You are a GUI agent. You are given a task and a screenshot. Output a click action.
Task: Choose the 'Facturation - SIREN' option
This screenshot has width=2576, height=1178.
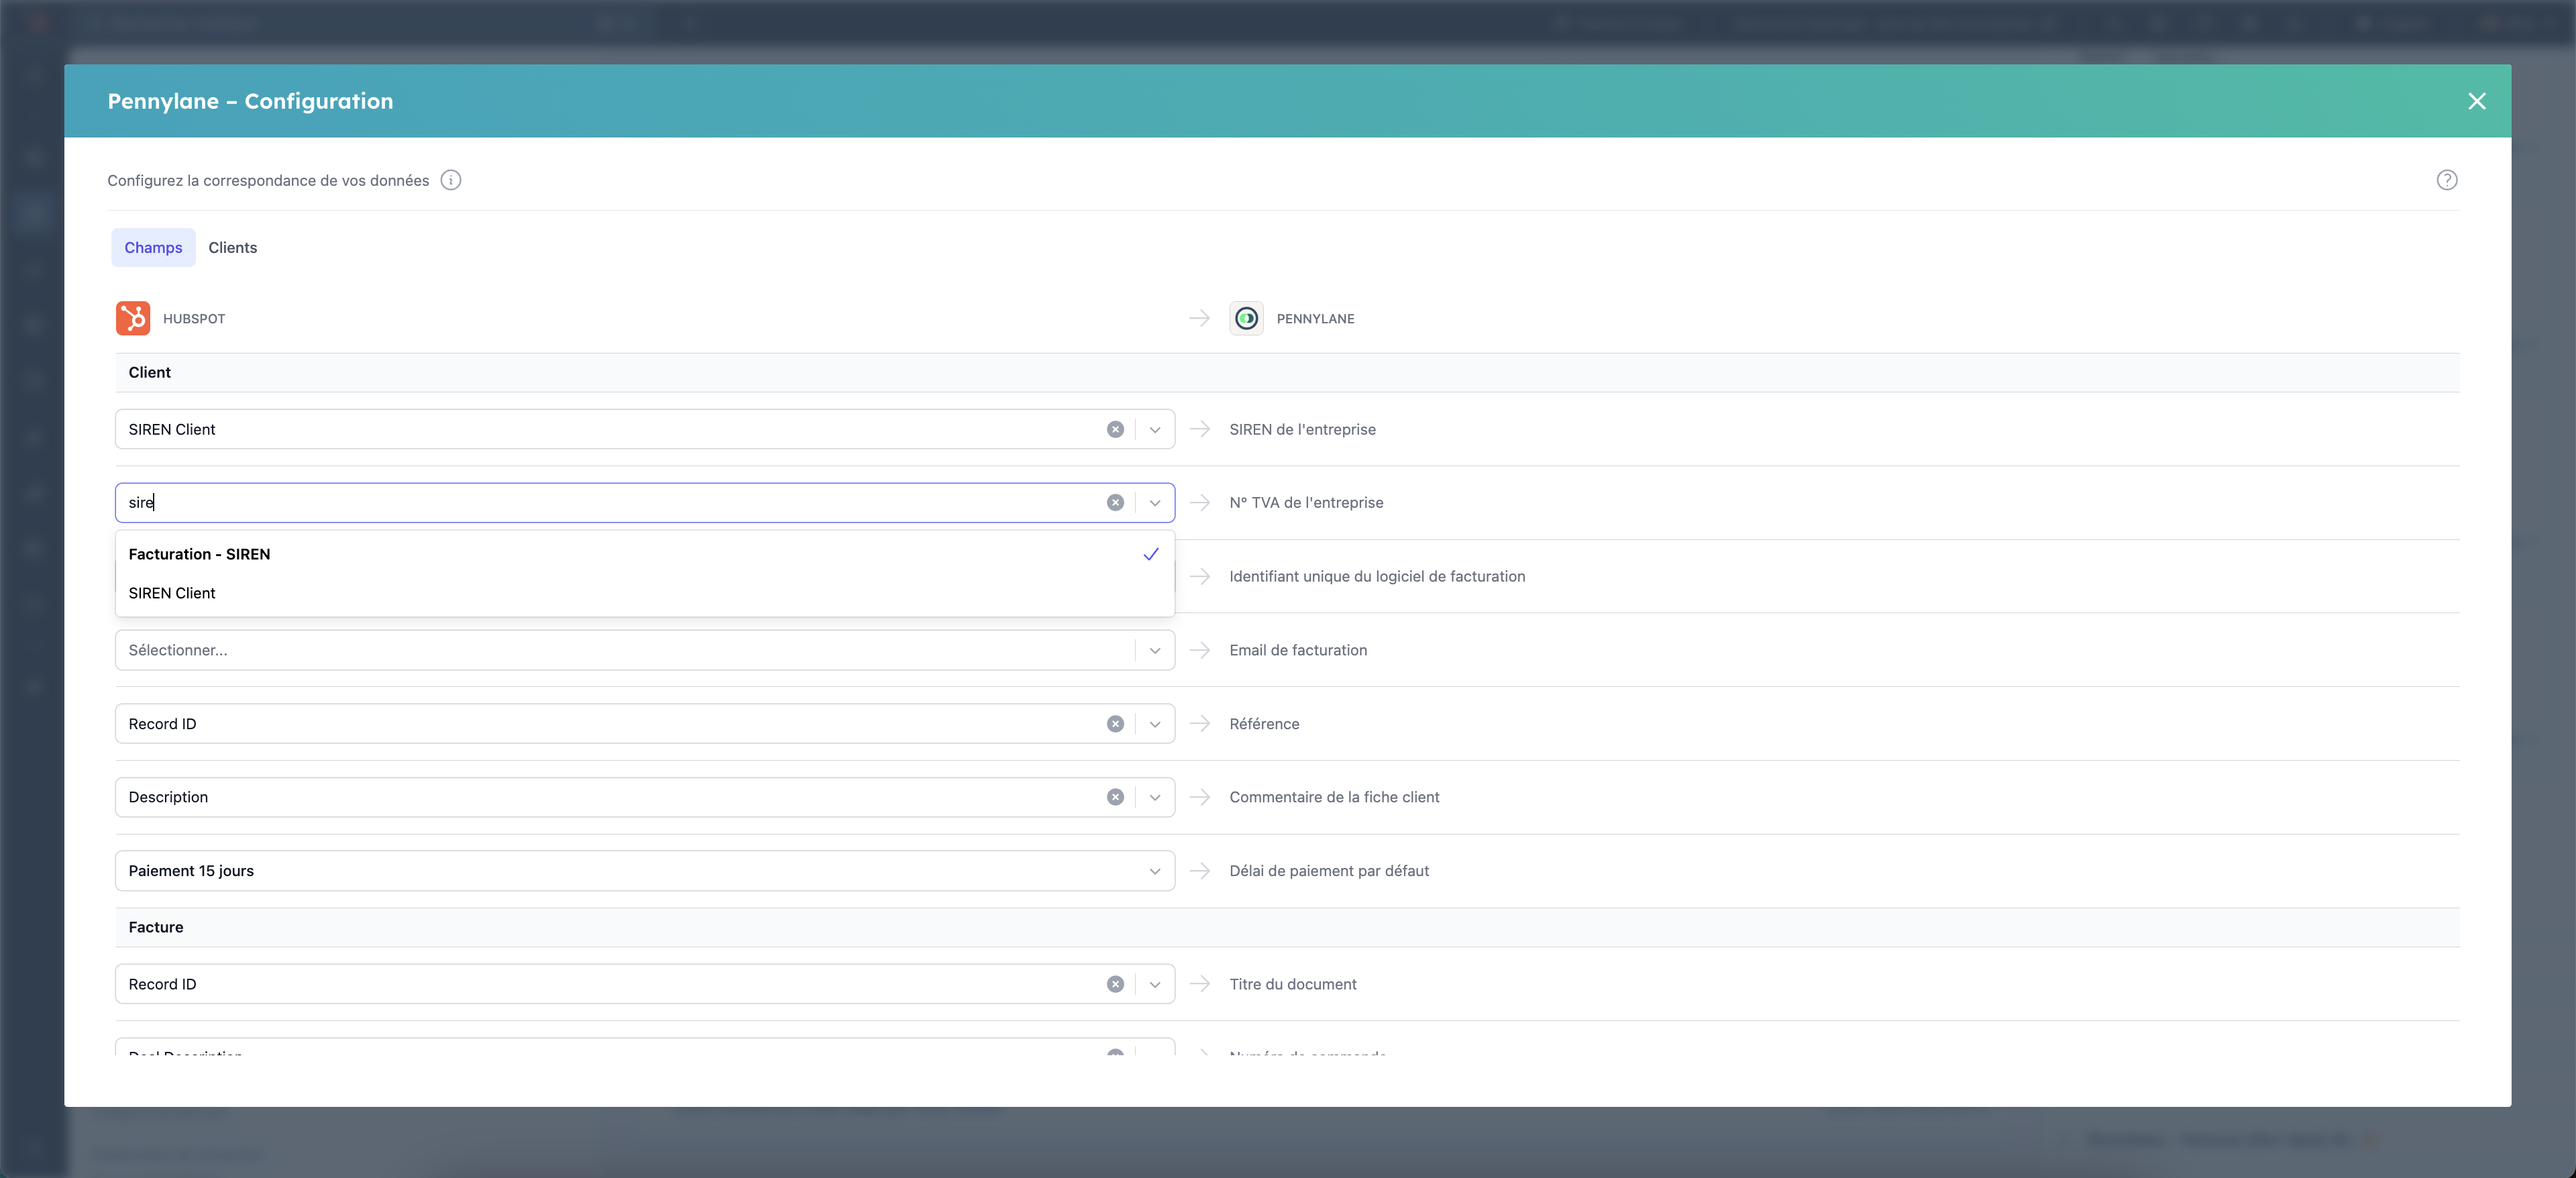[x=200, y=554]
